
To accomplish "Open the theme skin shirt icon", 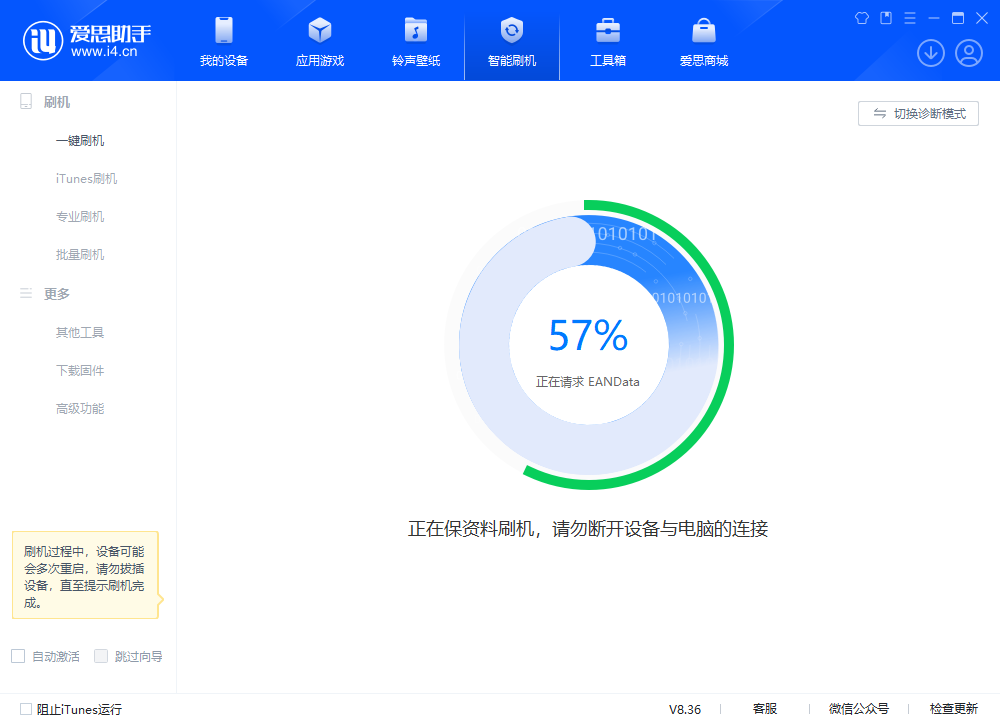I will coord(861,17).
